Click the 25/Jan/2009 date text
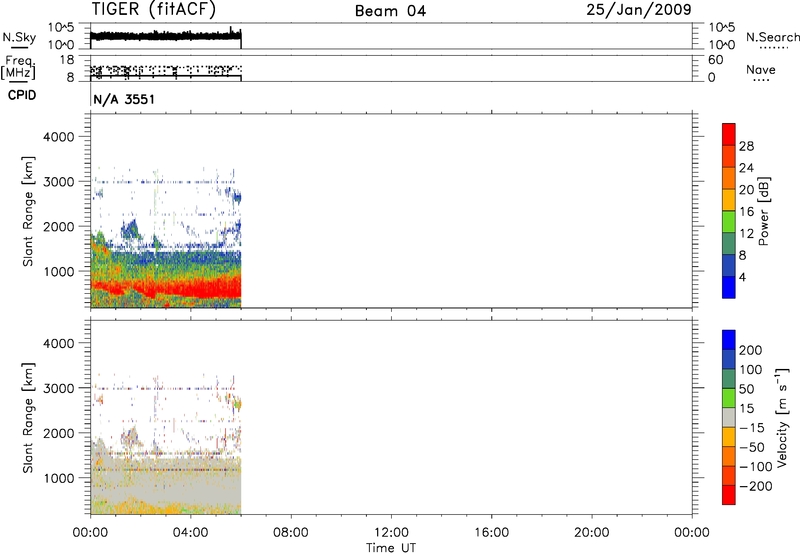800x554 pixels. [x=639, y=10]
